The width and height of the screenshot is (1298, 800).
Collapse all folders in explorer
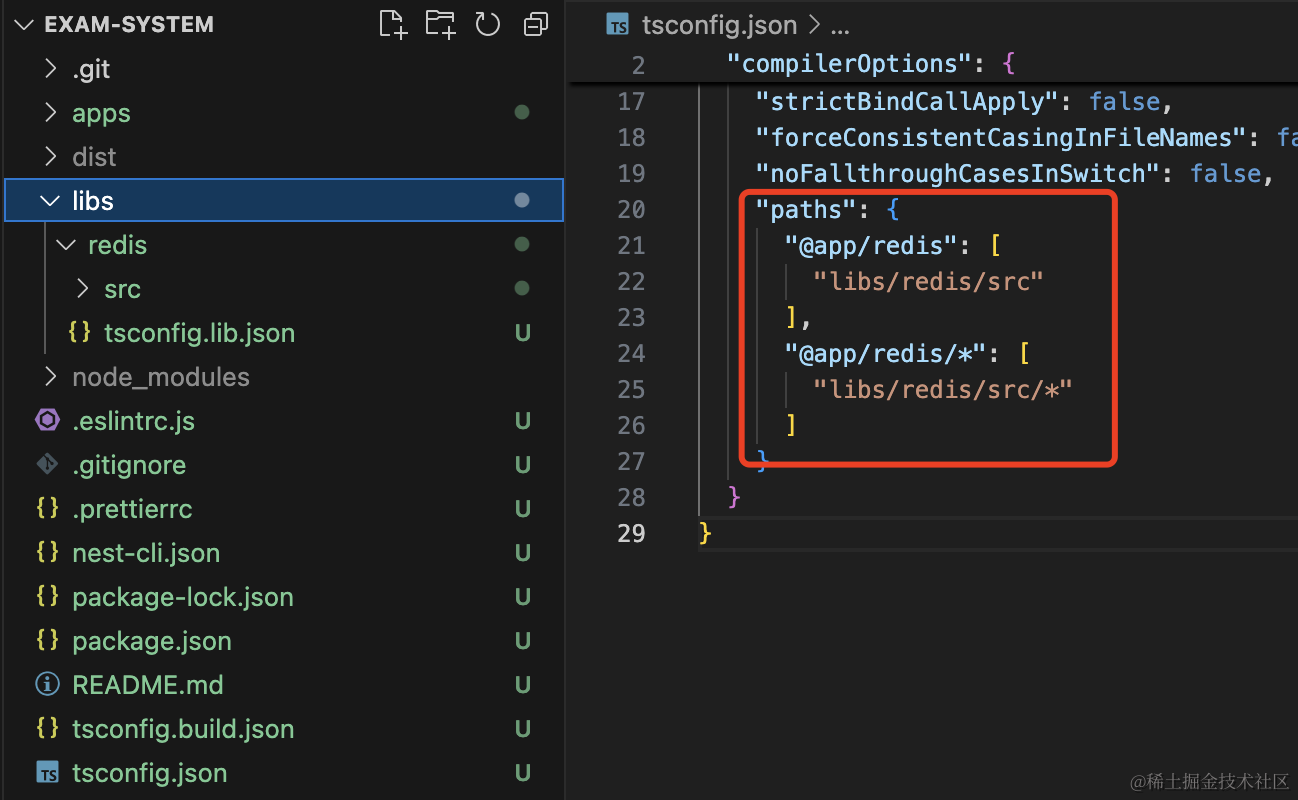pos(536,24)
